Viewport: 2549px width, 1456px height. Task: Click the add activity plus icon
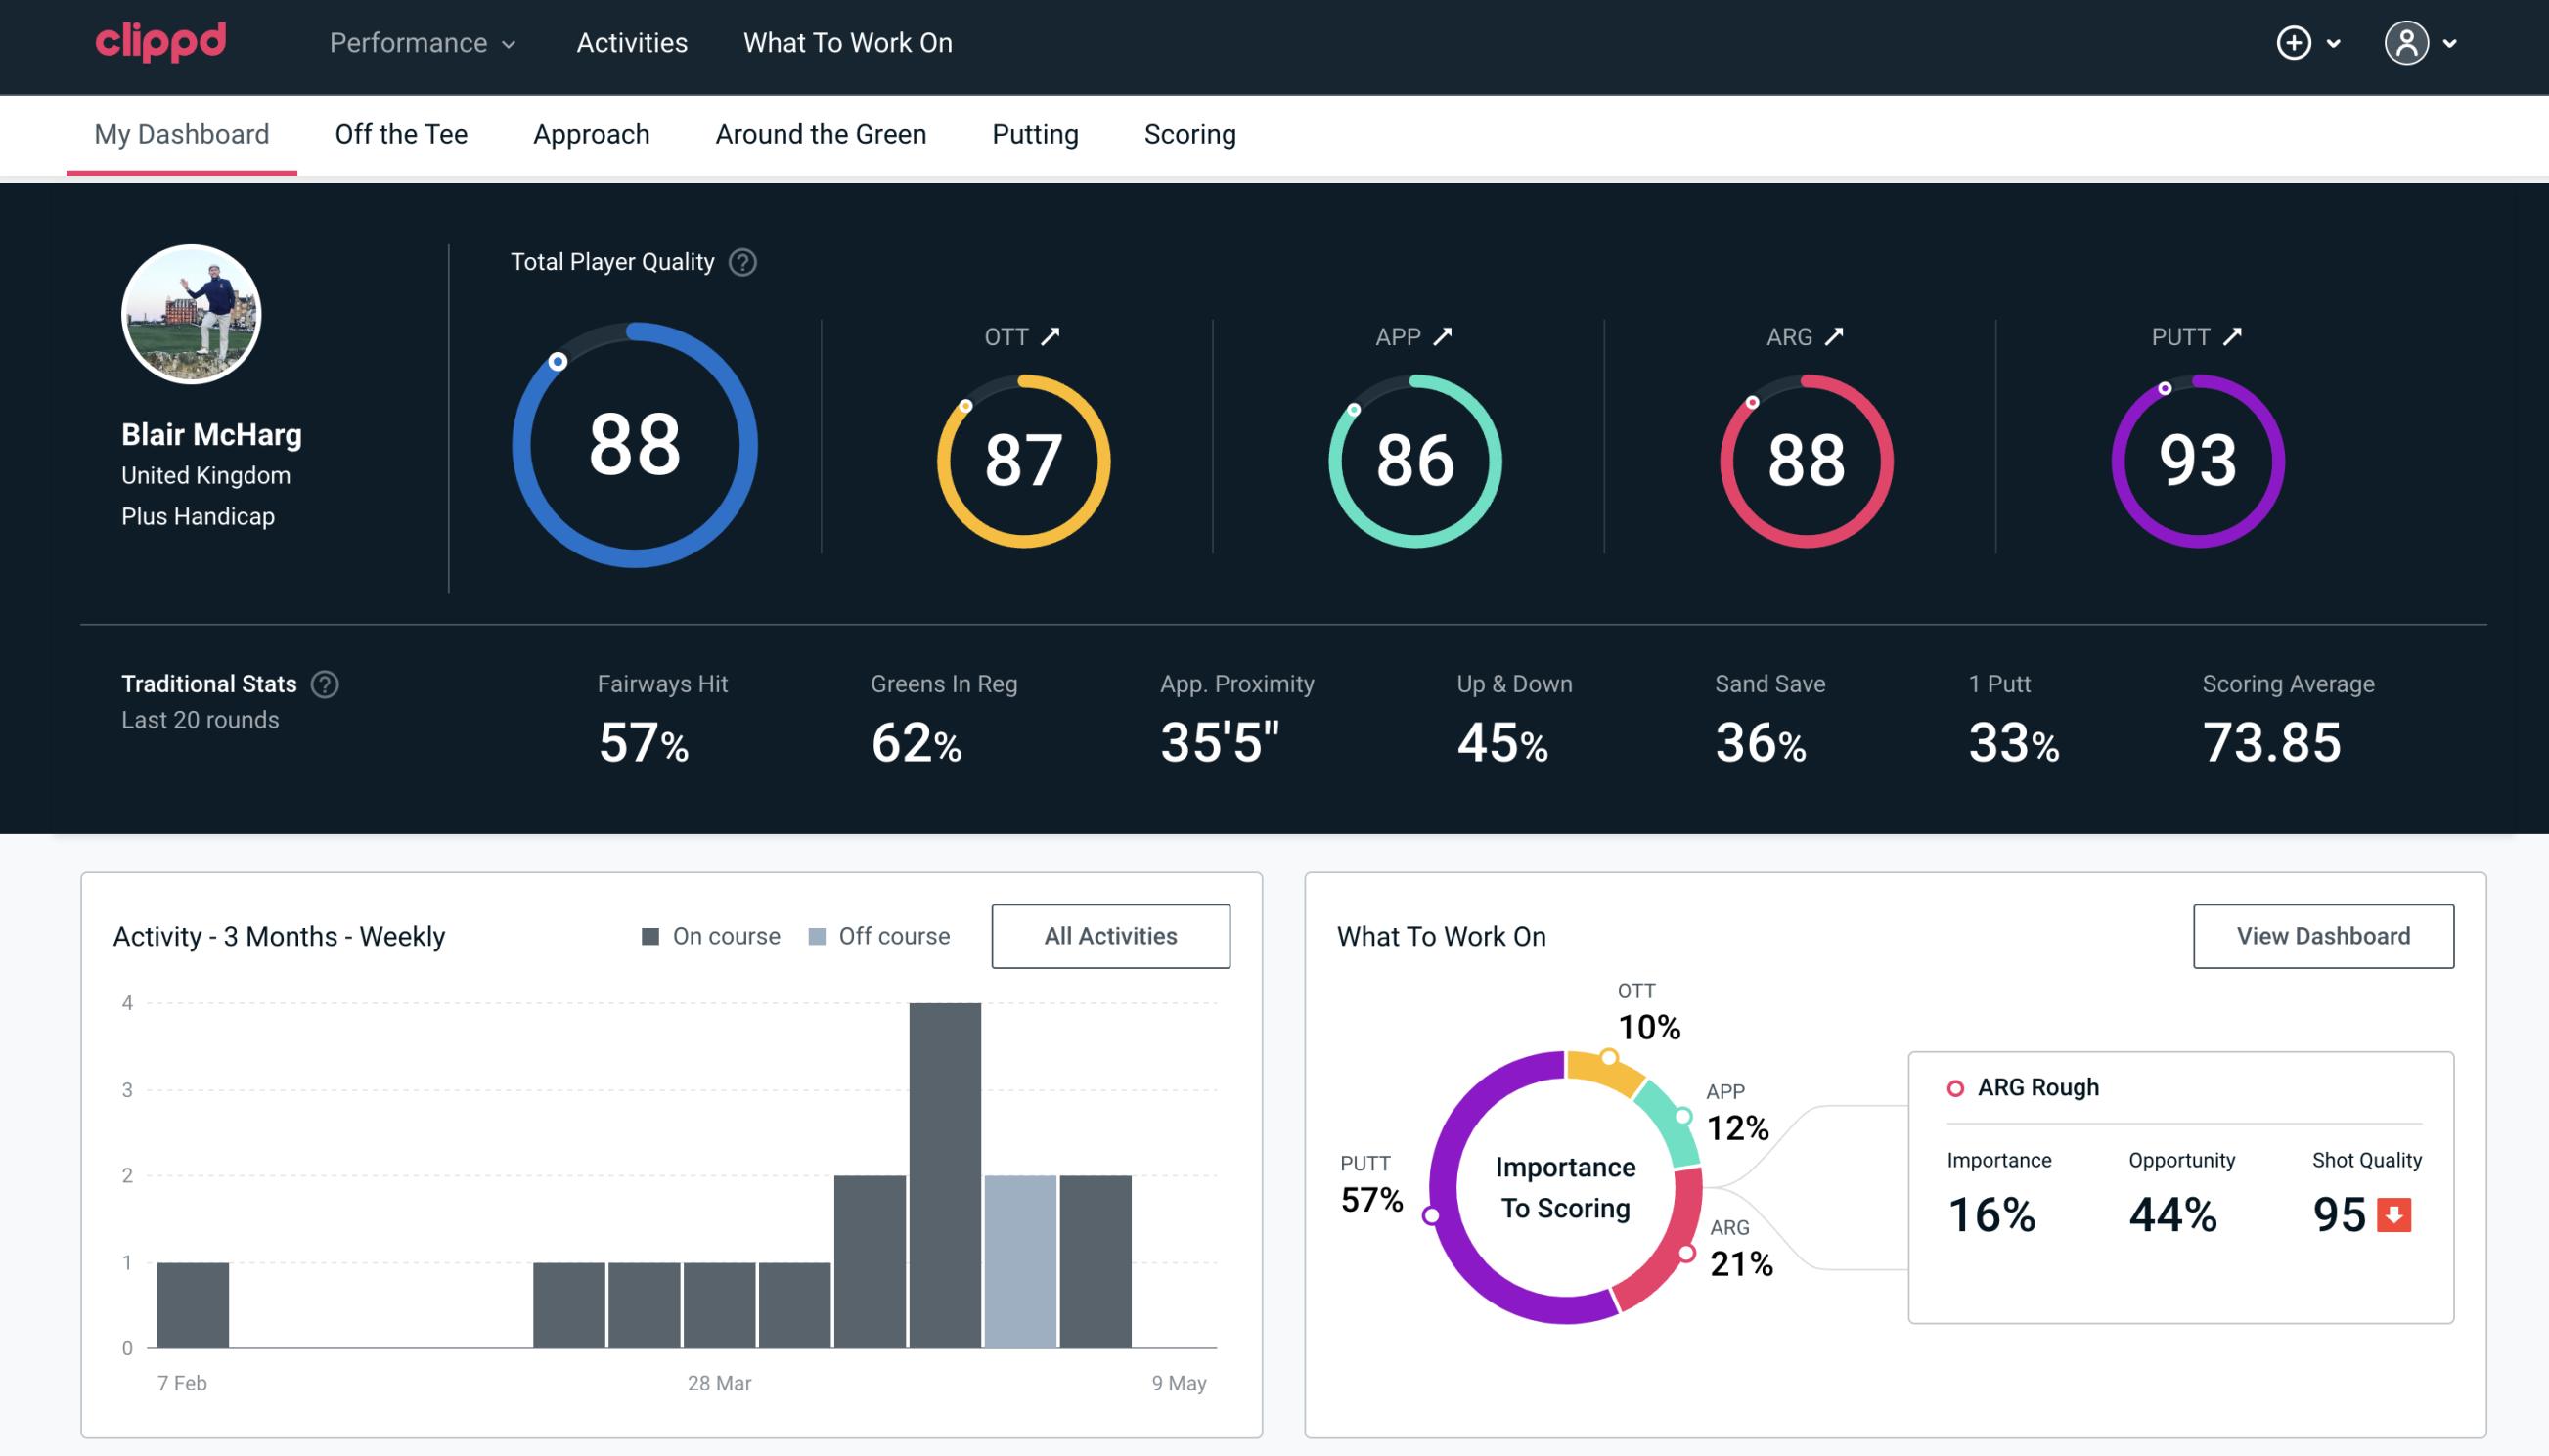click(2294, 42)
